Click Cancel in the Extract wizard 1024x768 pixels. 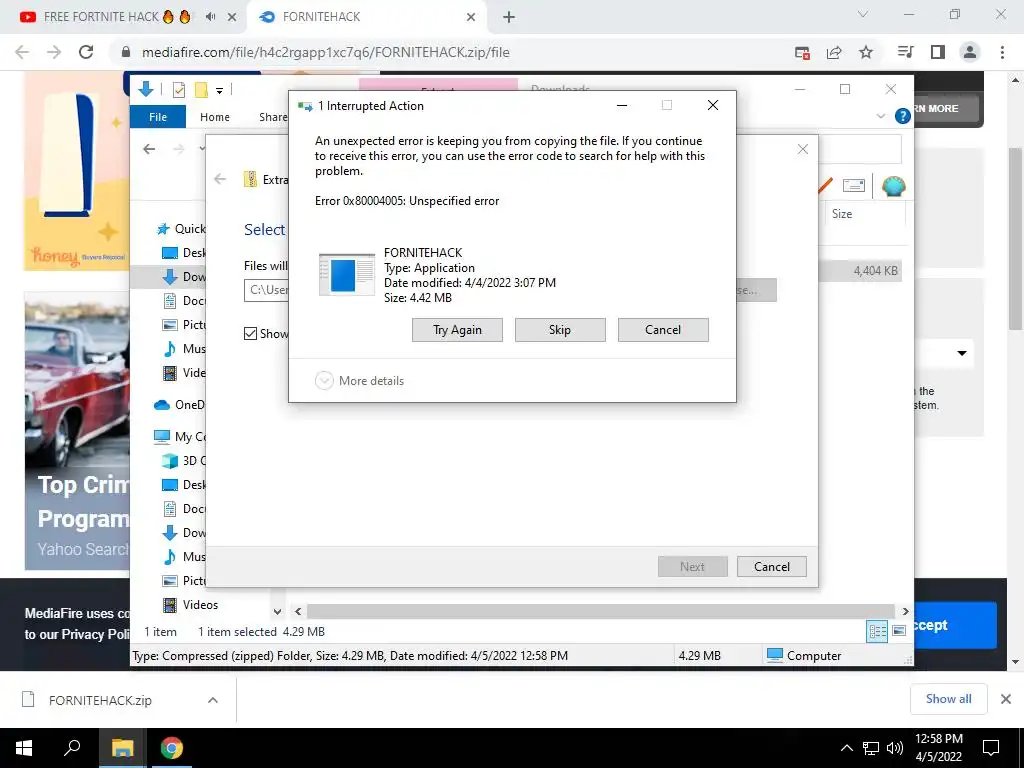tap(771, 566)
